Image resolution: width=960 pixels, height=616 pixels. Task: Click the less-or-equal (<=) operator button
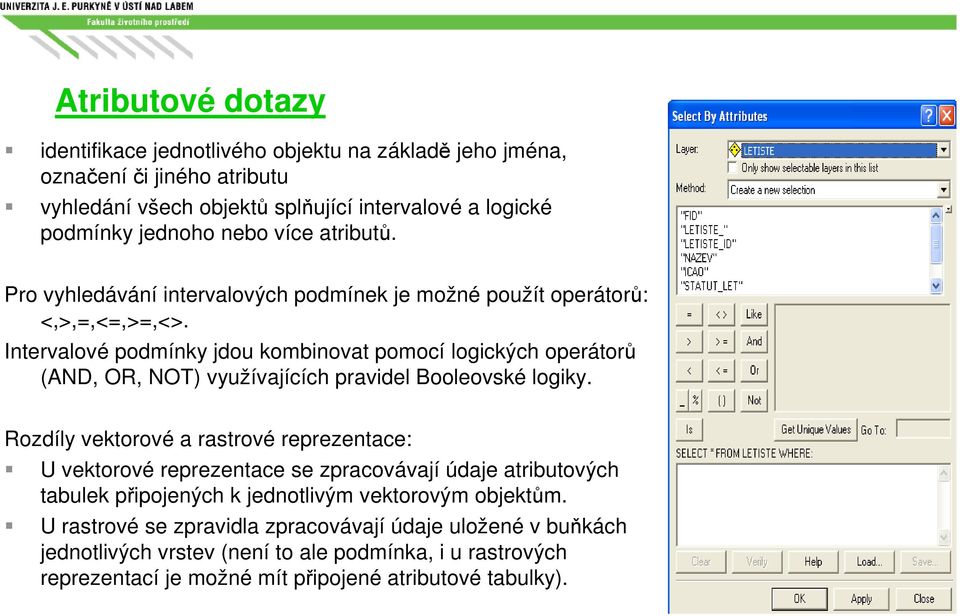(x=721, y=370)
